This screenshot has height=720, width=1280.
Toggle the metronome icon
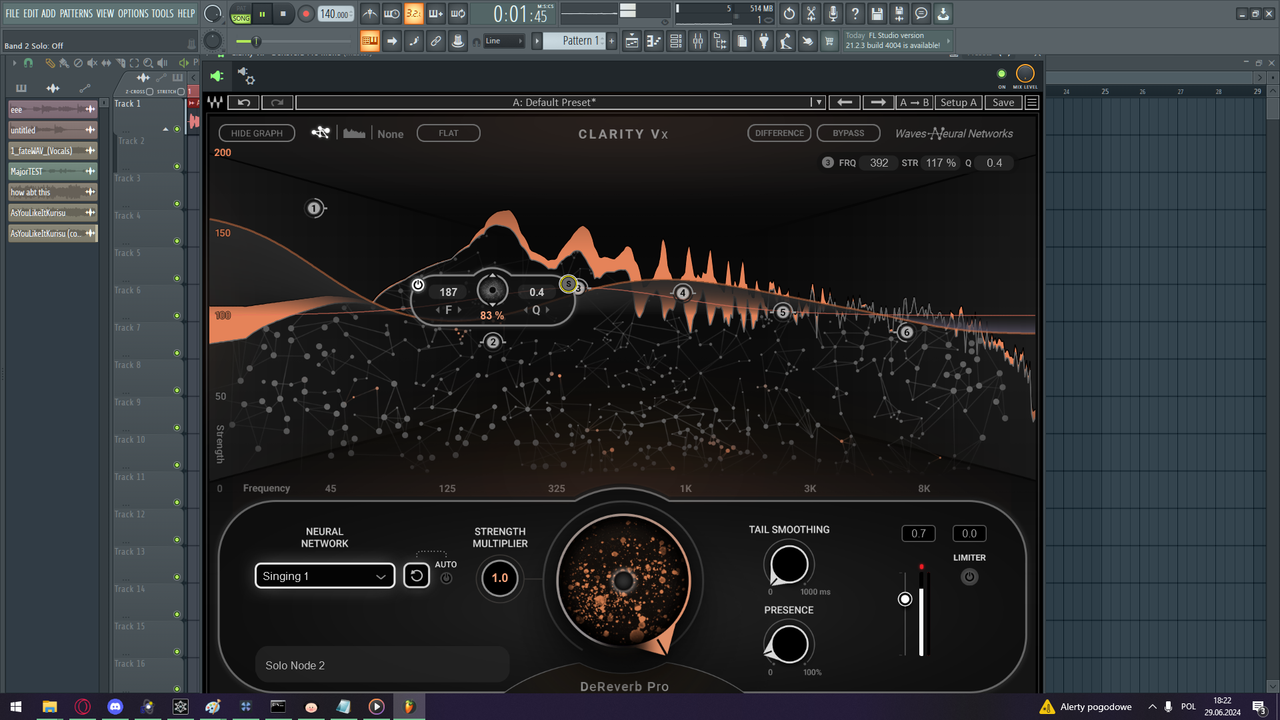pos(370,14)
